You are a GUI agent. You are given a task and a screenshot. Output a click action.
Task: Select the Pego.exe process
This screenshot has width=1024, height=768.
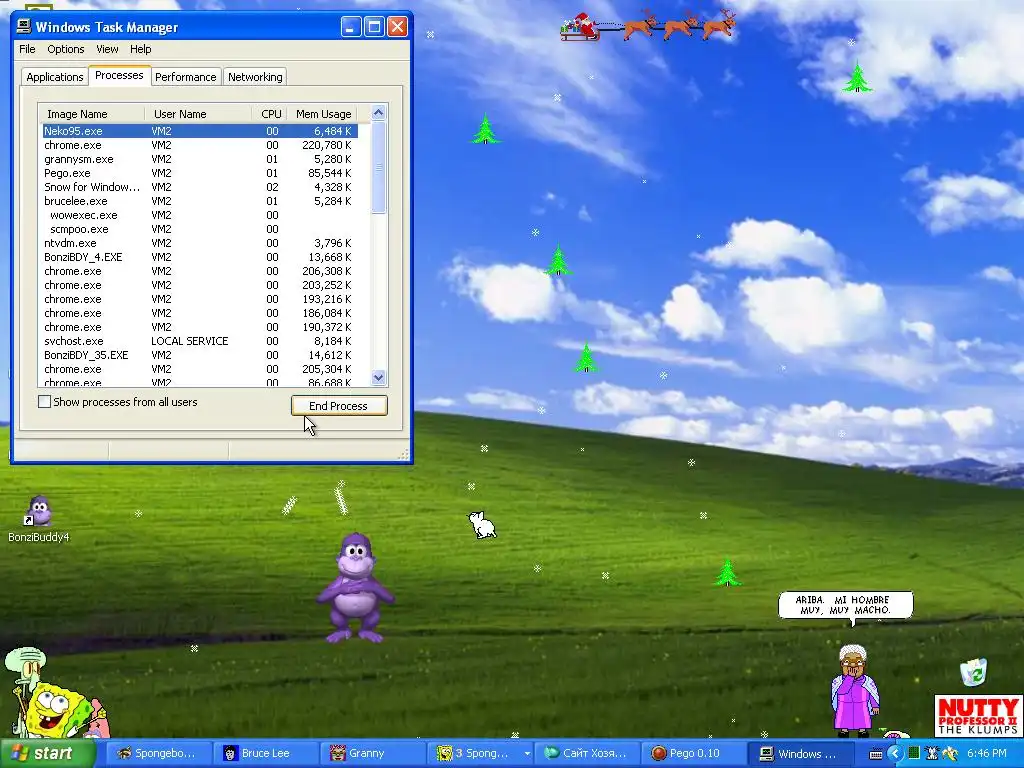(x=200, y=173)
